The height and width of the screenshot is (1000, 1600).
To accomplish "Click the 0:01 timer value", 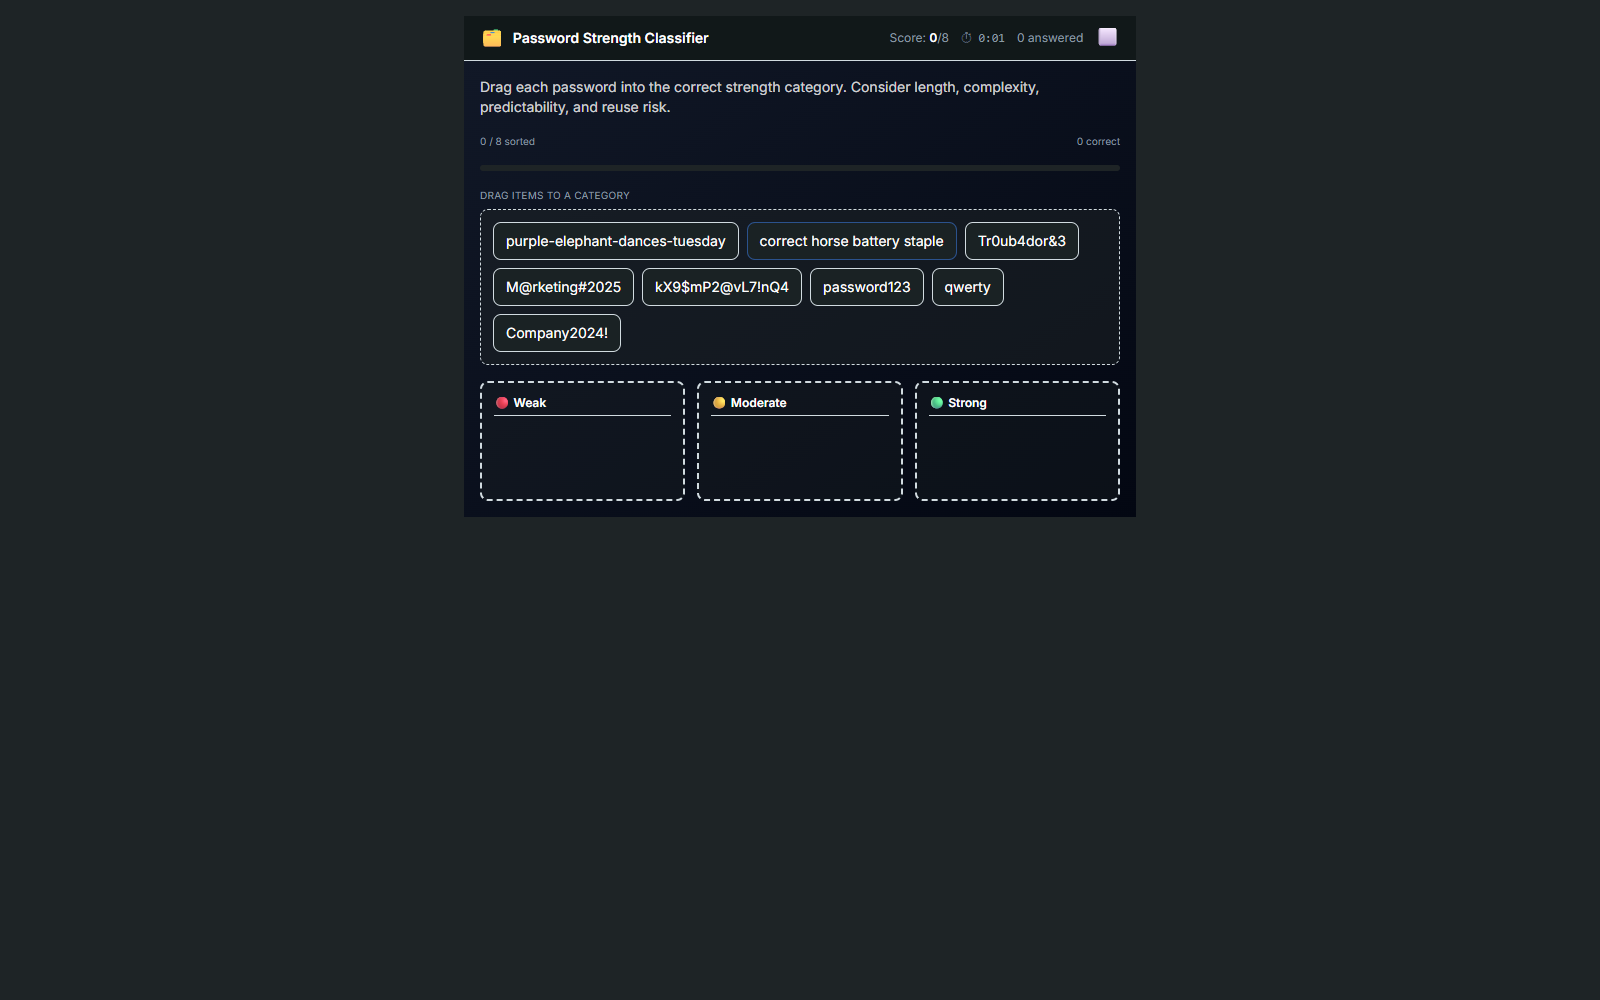I will [991, 38].
